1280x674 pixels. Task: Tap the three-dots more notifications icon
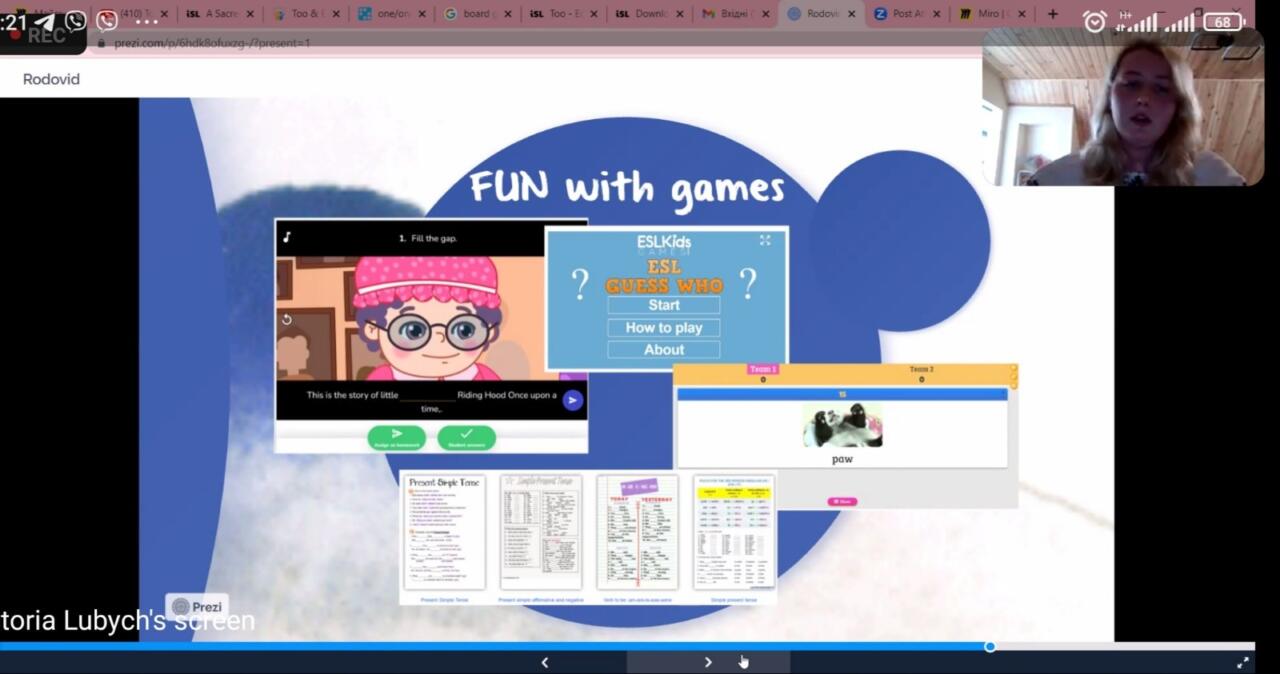(x=146, y=21)
